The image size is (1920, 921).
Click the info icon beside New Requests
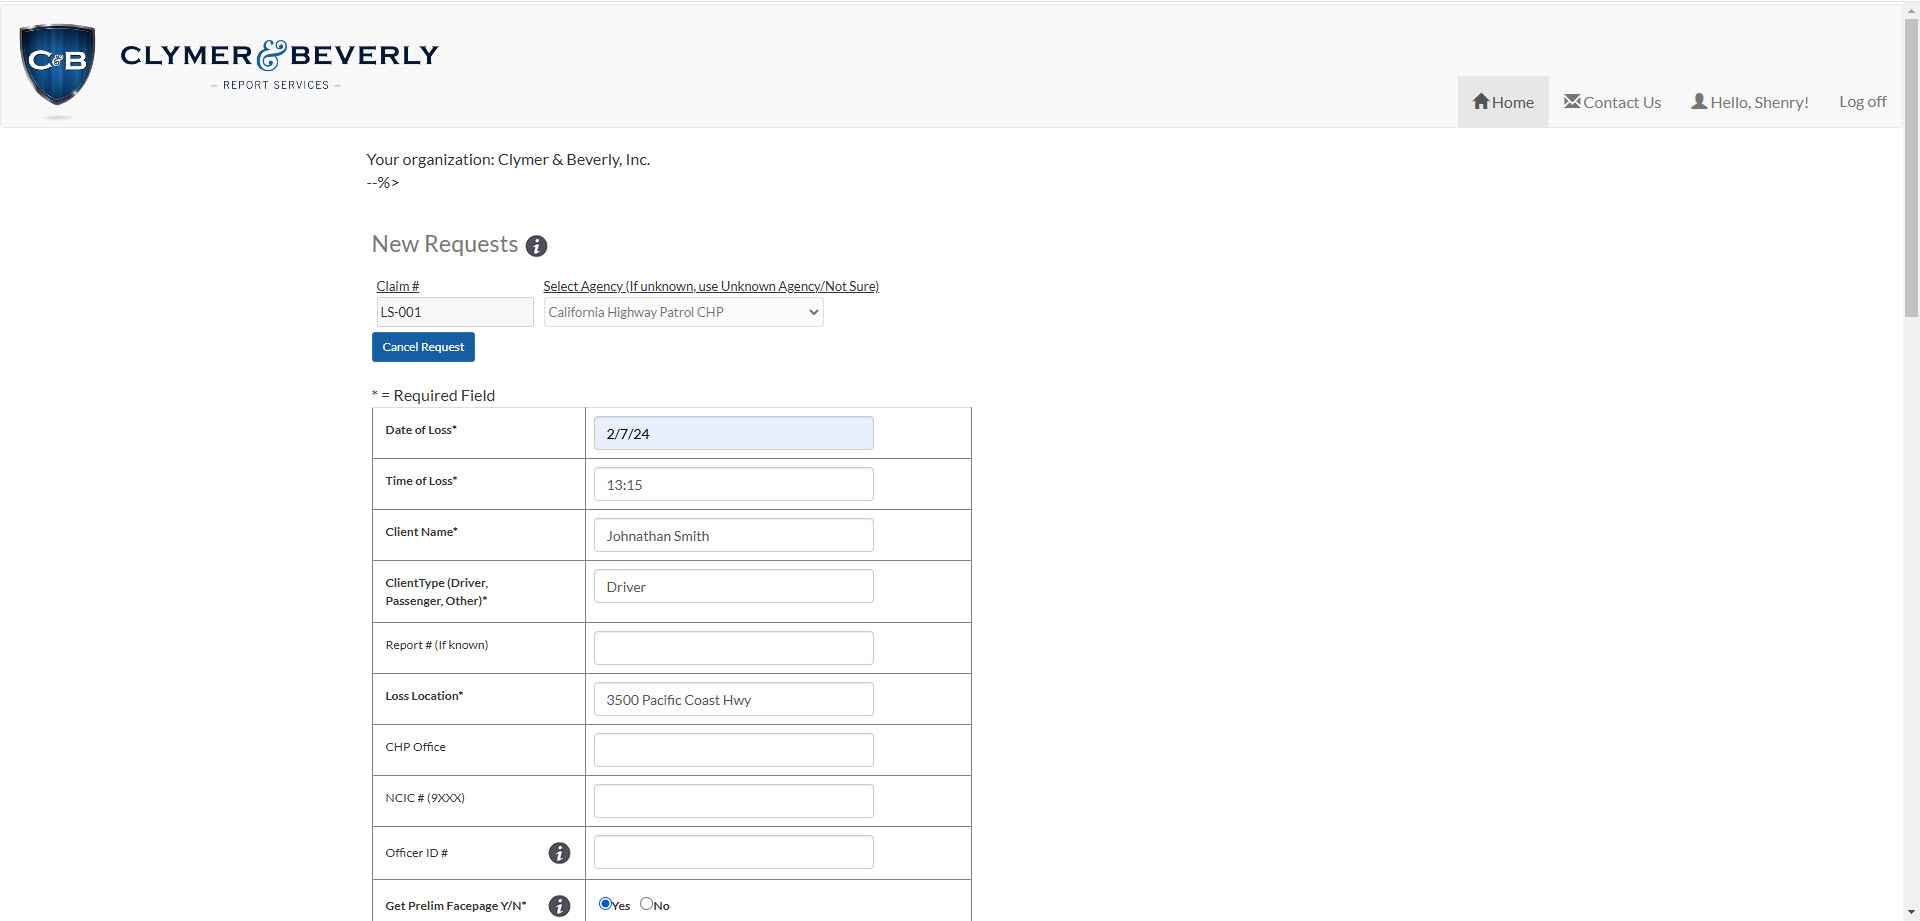536,246
